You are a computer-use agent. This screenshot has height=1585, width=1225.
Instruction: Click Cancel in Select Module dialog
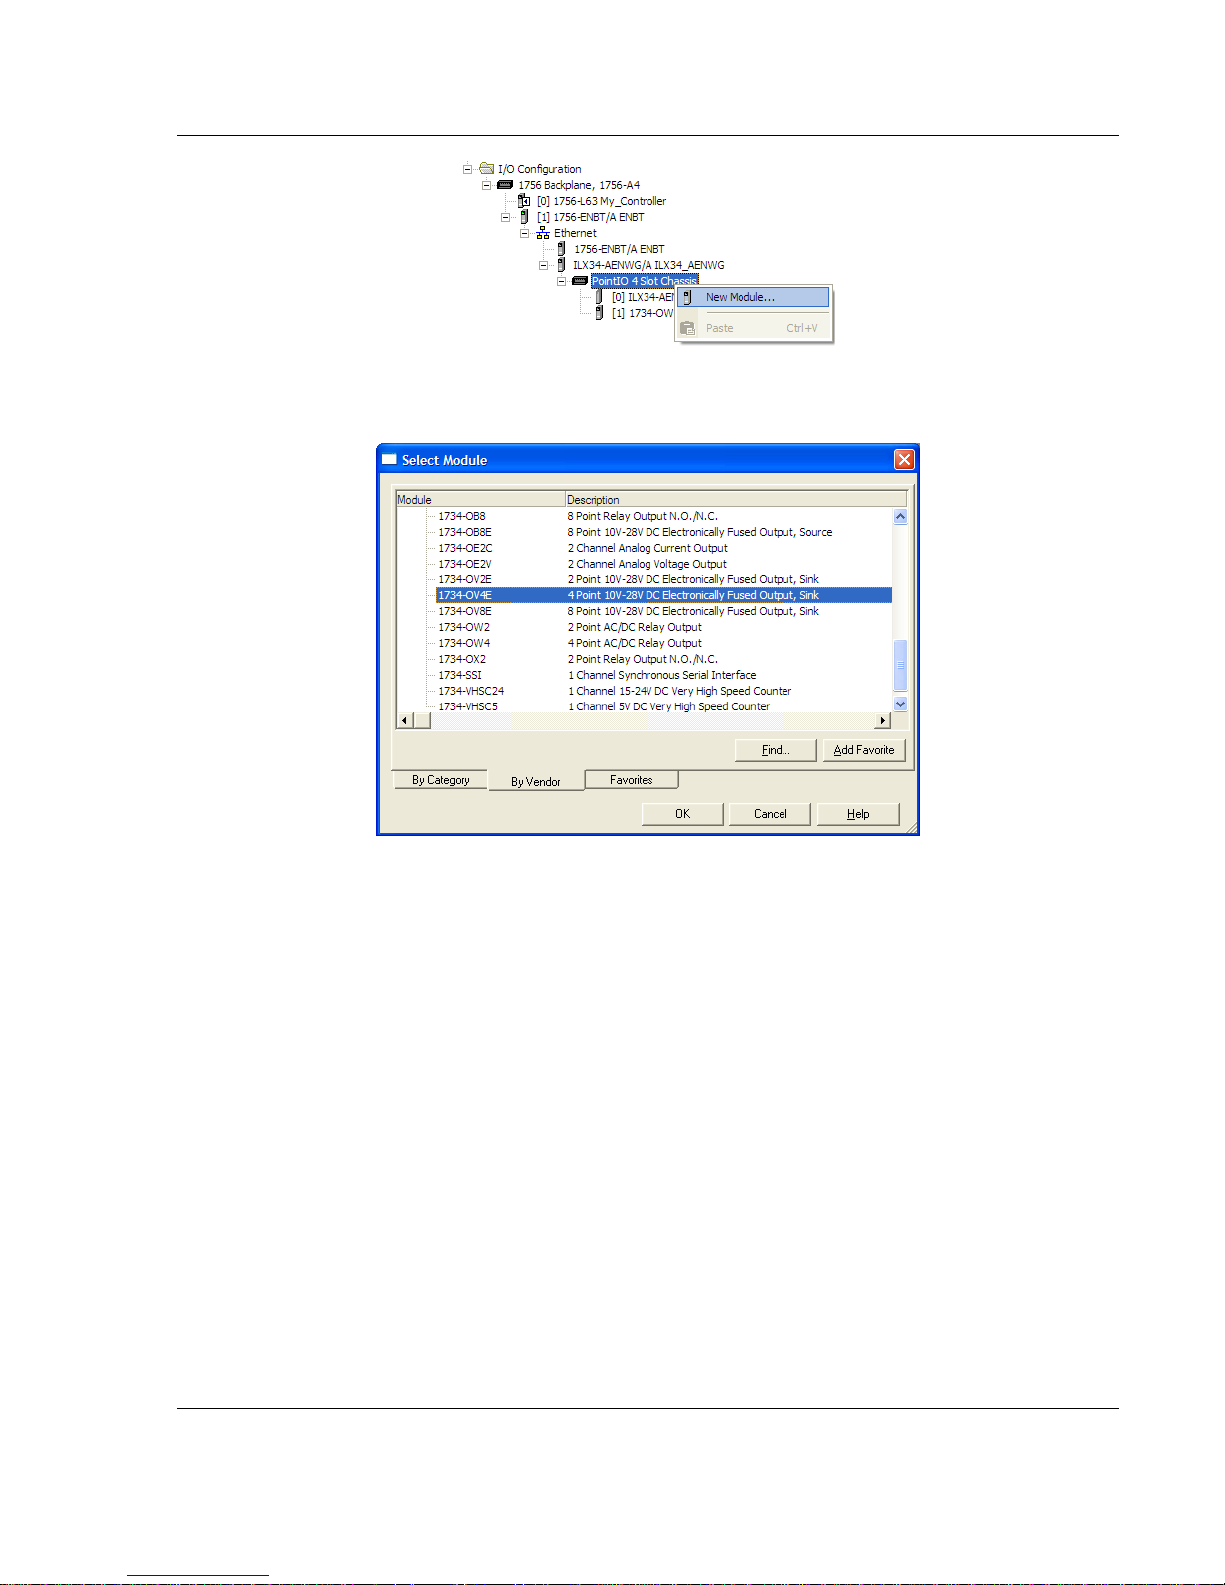[x=770, y=814]
